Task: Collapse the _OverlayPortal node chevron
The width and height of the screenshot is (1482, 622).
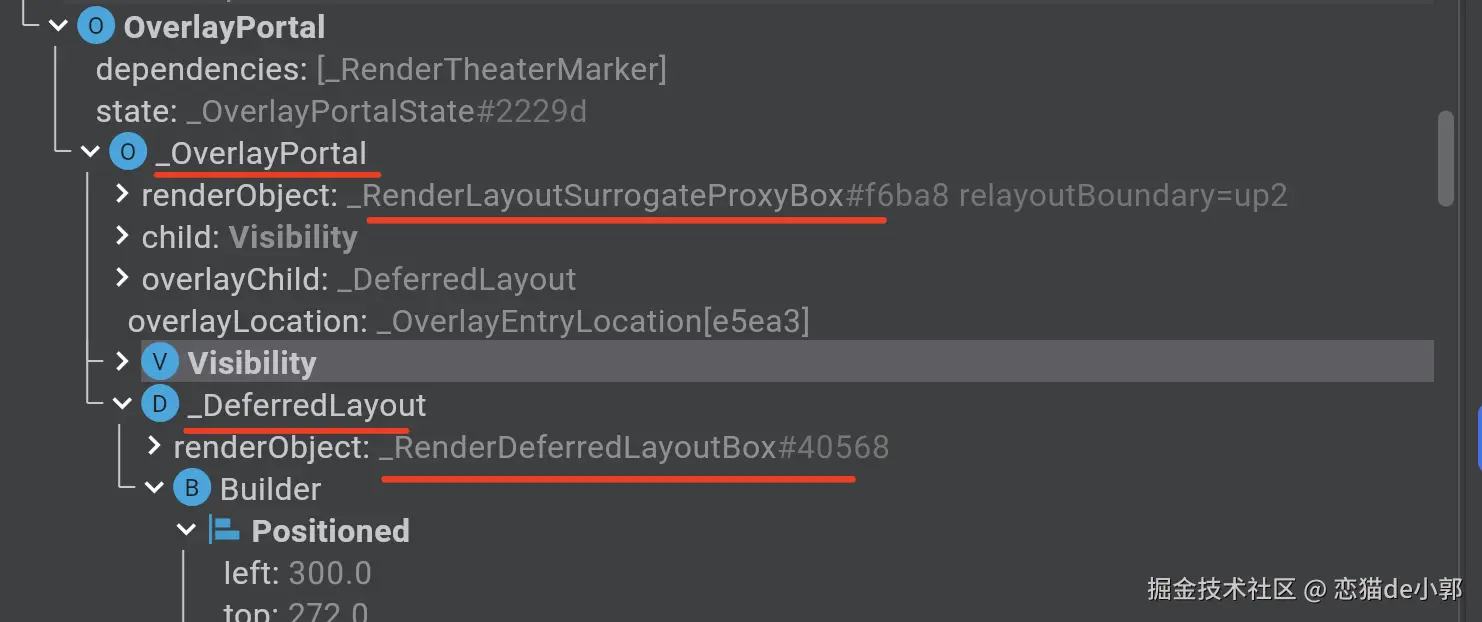Action: 90,153
